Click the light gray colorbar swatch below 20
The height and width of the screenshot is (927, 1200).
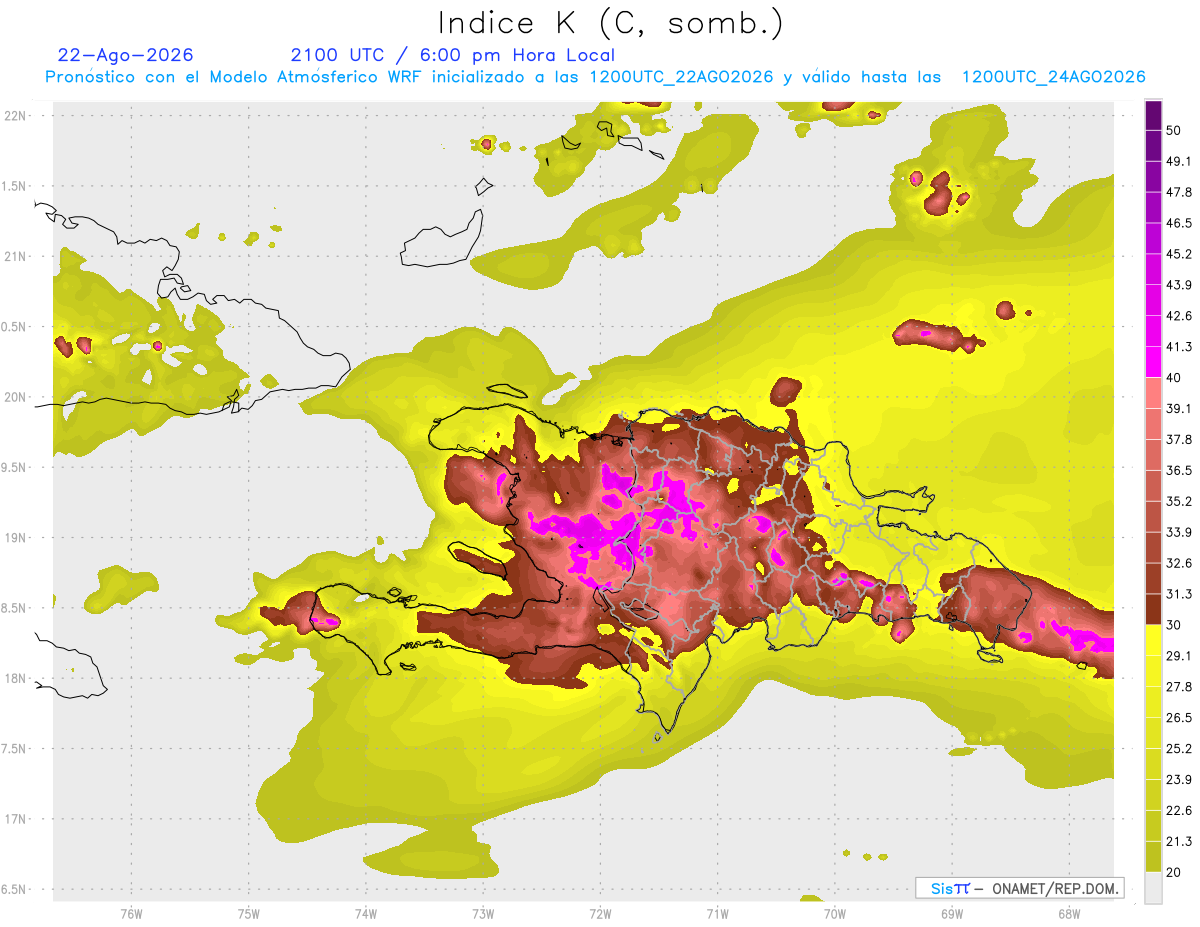1153,887
